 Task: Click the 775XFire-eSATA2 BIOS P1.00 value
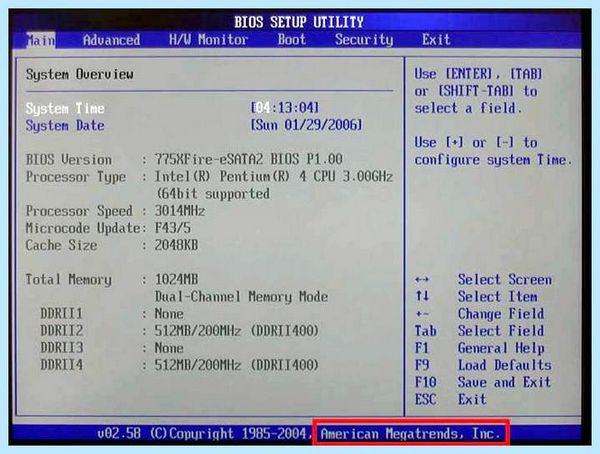point(249,159)
